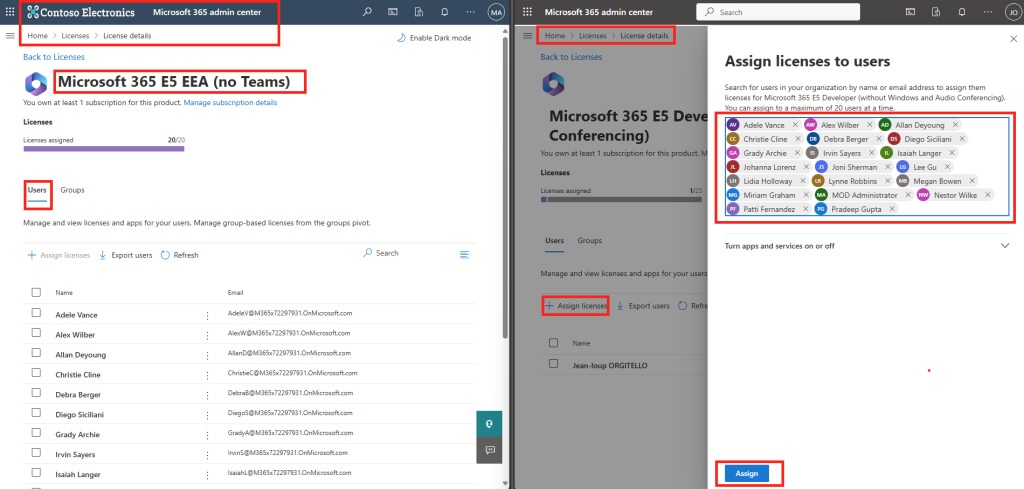The width and height of the screenshot is (1024, 489).
Task: Open more actions for Grady Archie row
Action: click(x=208, y=435)
